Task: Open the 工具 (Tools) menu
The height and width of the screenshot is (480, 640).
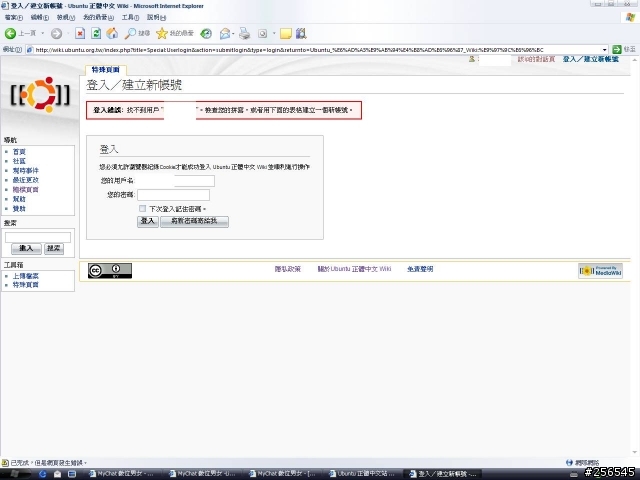Action: tap(130, 17)
